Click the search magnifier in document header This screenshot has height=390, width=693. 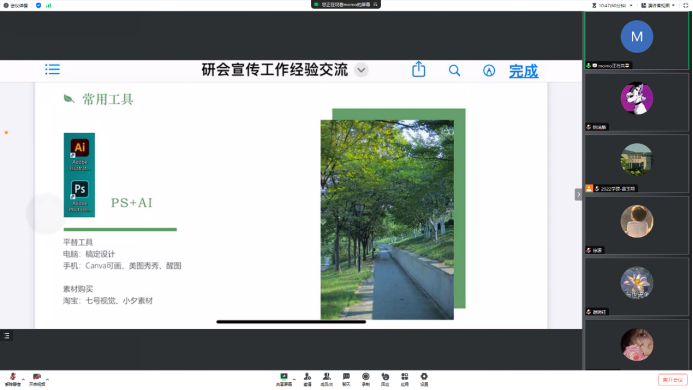click(x=454, y=70)
